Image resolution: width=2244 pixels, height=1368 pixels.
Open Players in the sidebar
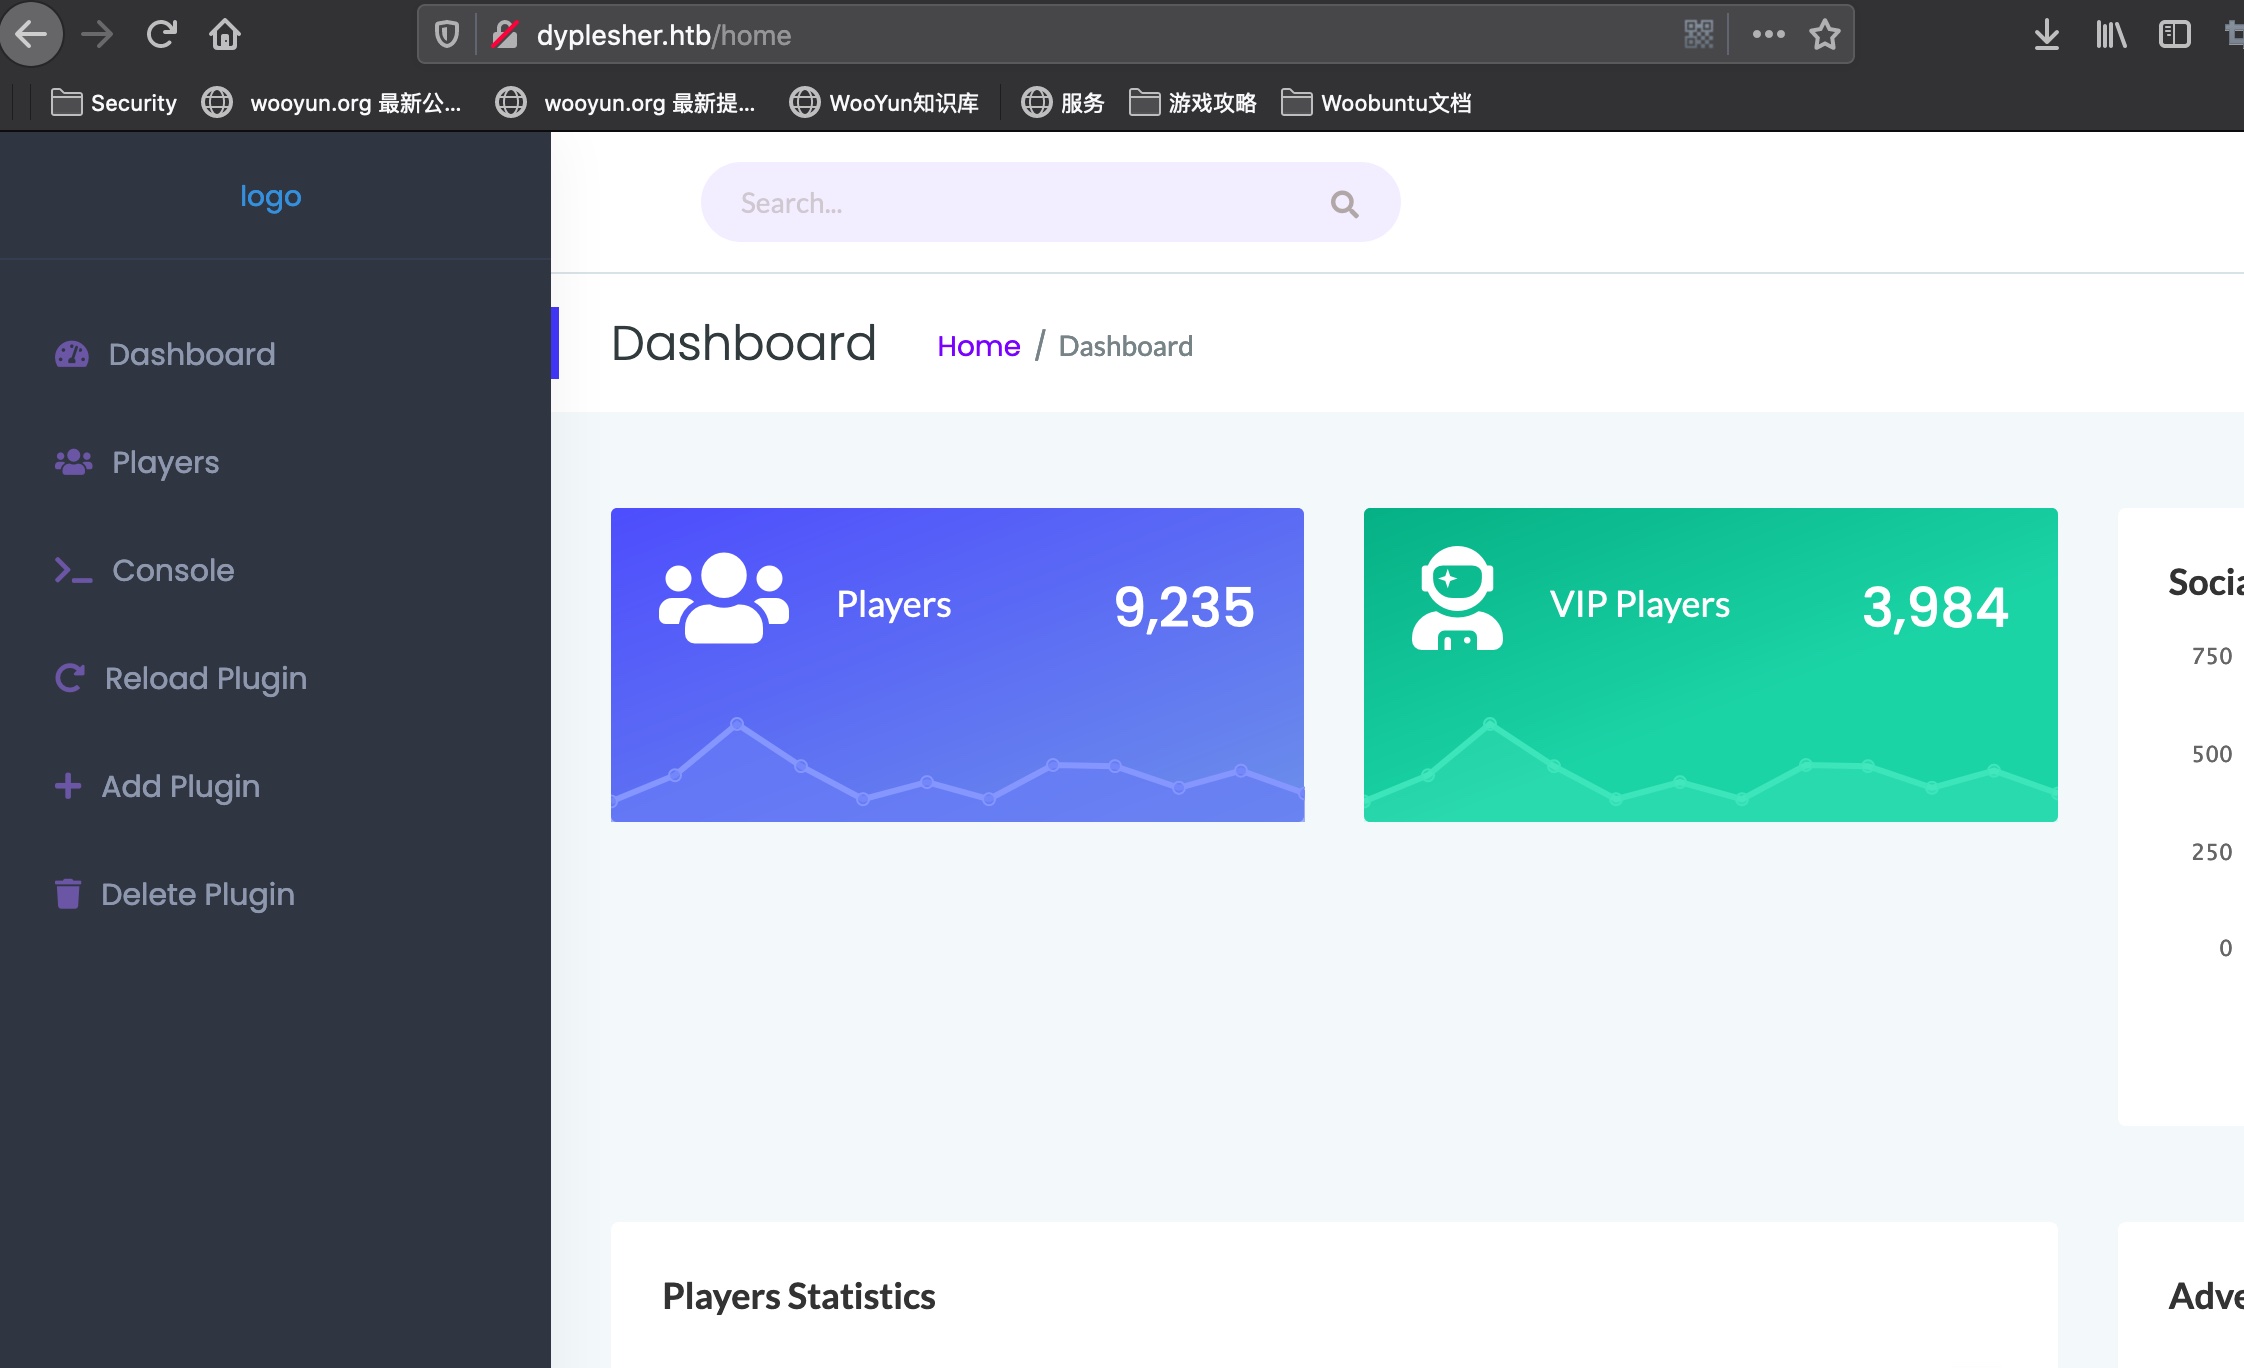coord(165,462)
